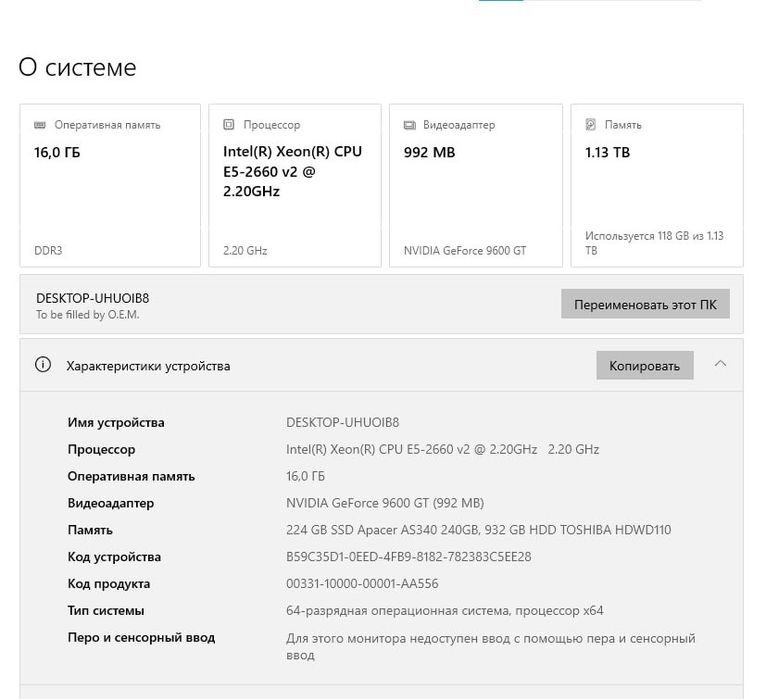Click the product ID 00331-10000-00001-AA556

362,584
